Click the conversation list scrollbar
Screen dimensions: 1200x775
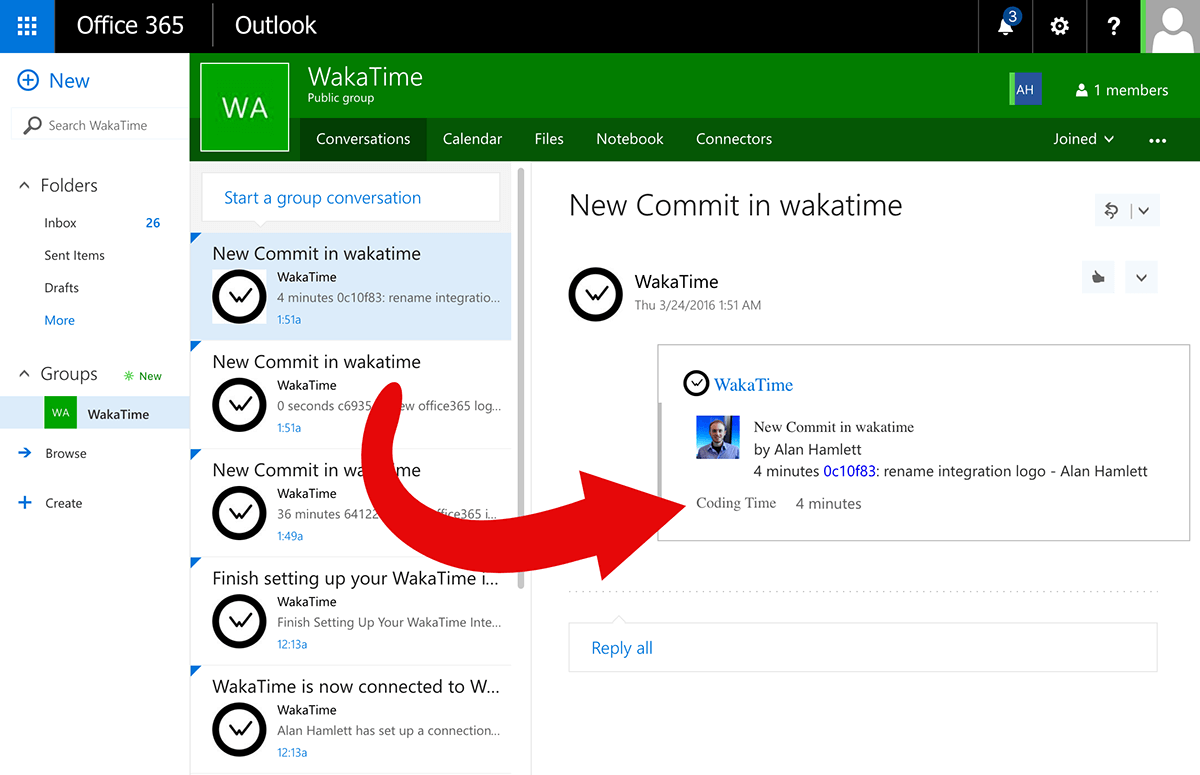(x=521, y=380)
